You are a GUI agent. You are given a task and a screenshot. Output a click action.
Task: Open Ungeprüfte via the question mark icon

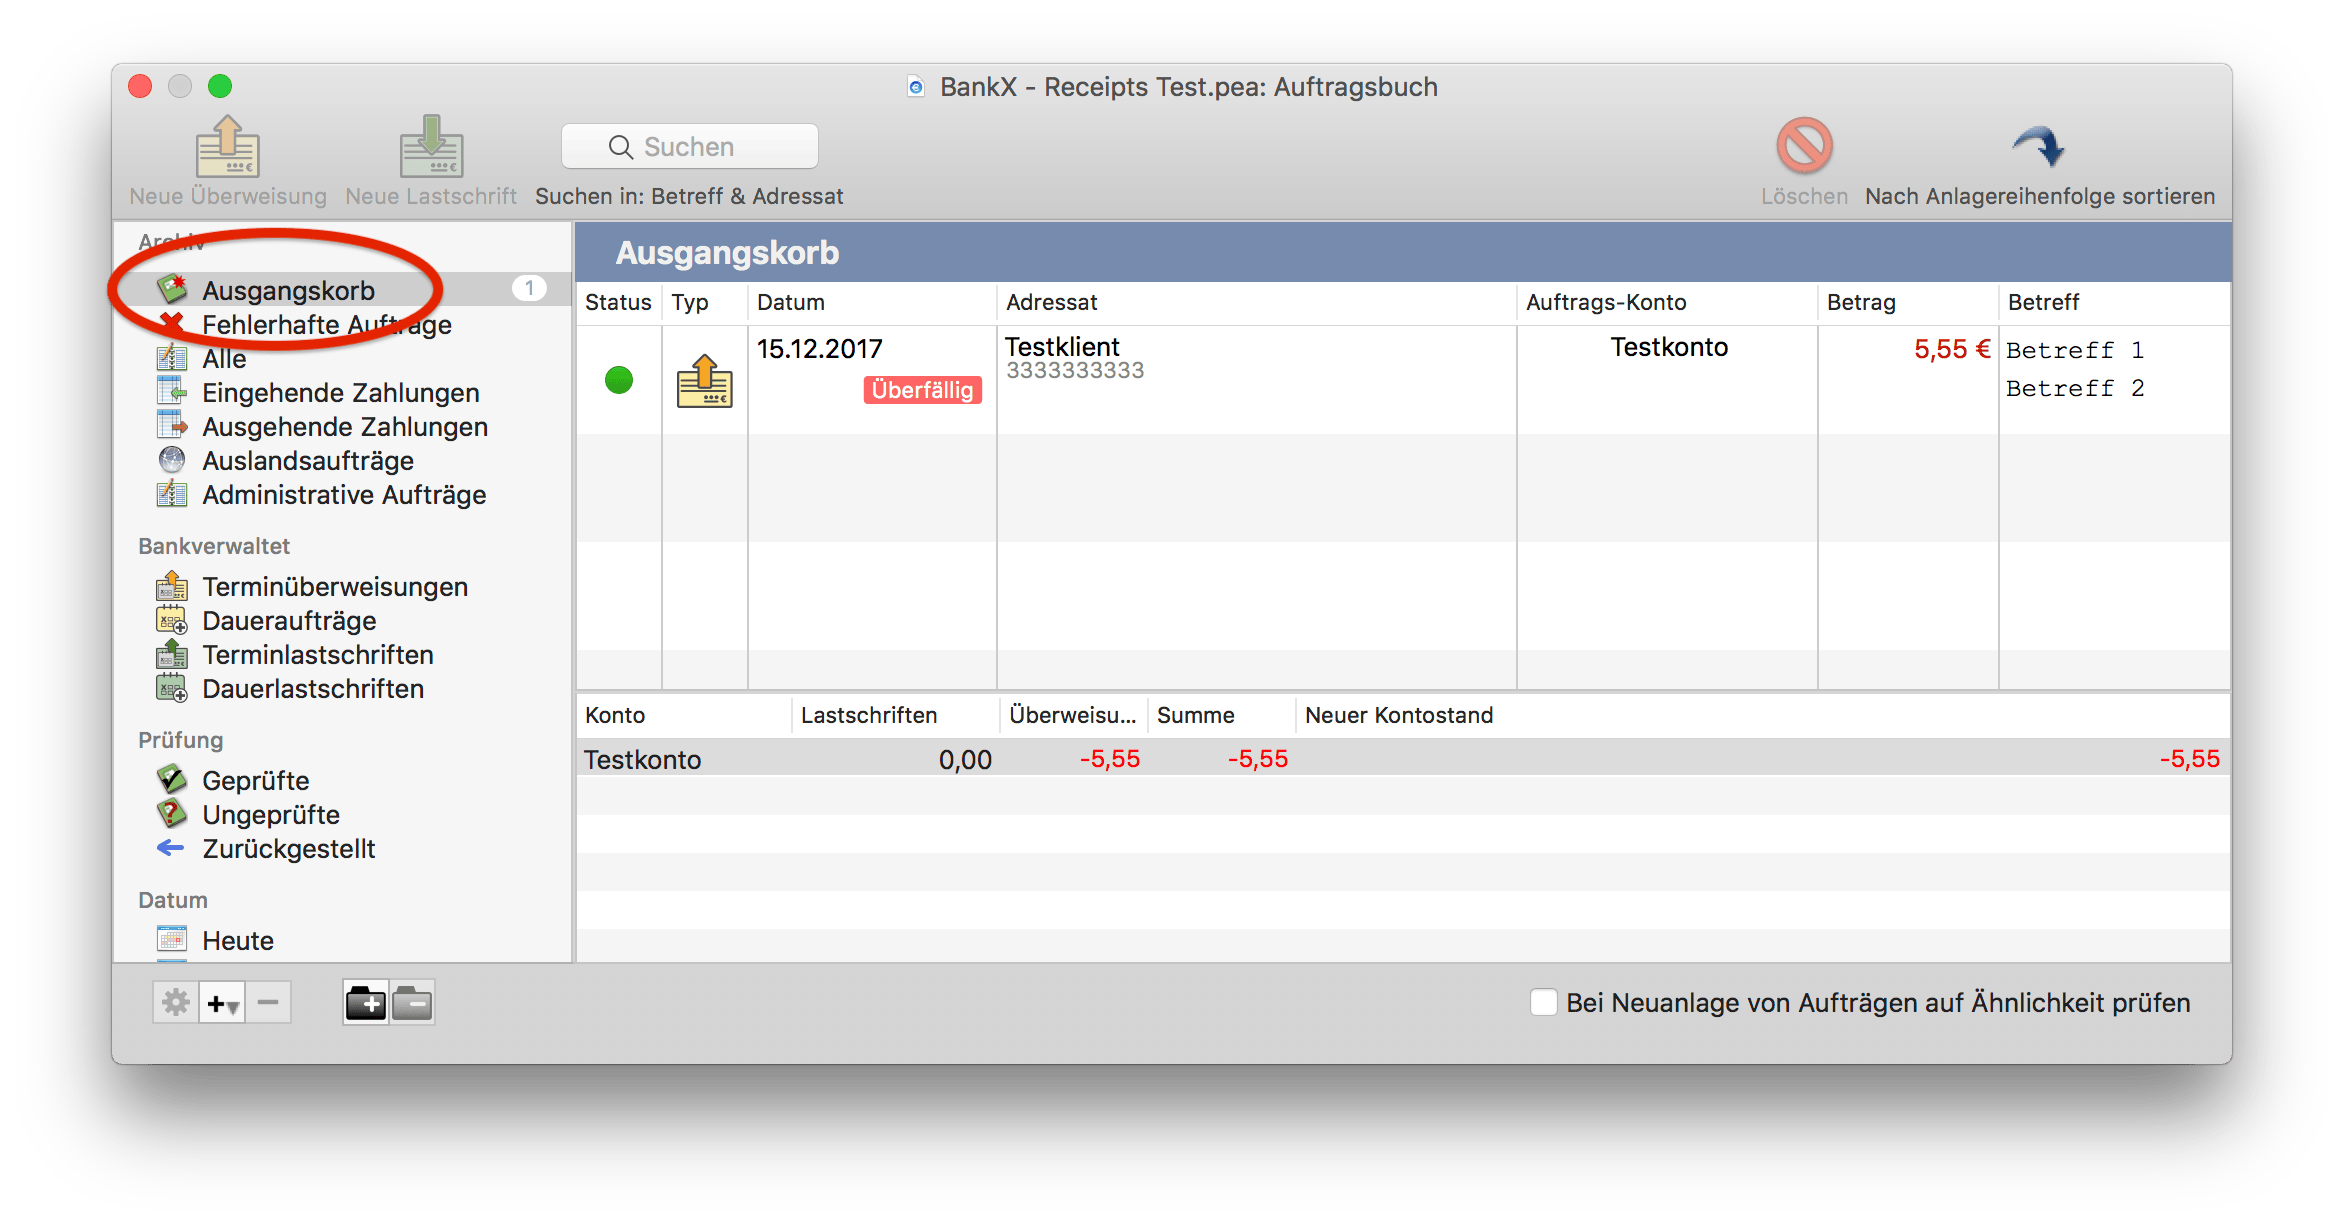coord(172,814)
